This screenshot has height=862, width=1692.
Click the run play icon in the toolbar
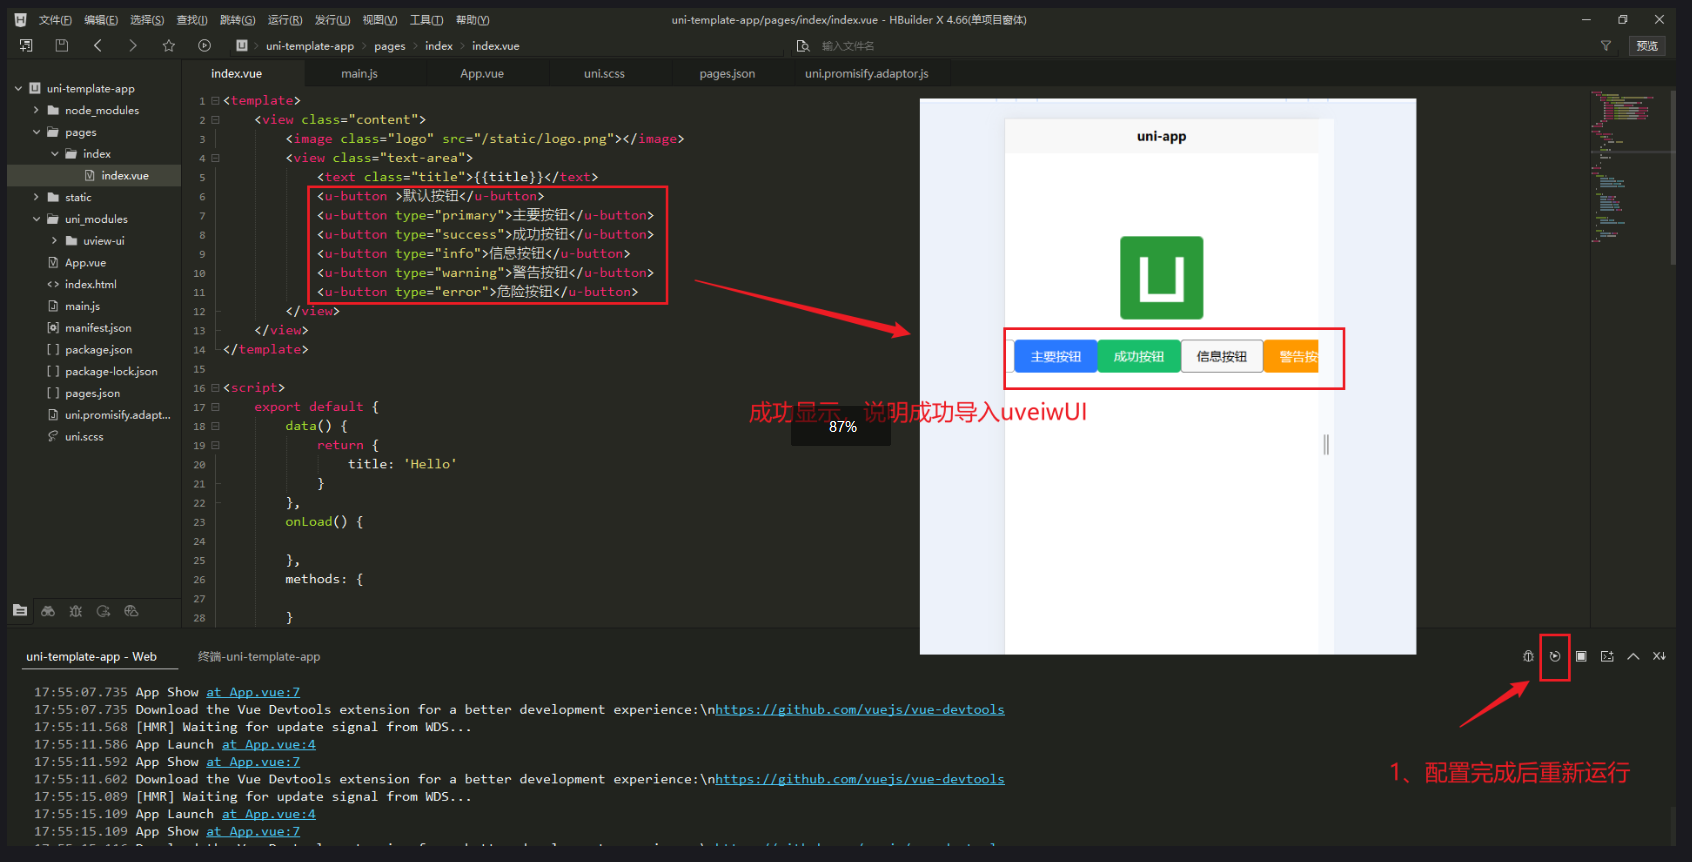[x=204, y=45]
